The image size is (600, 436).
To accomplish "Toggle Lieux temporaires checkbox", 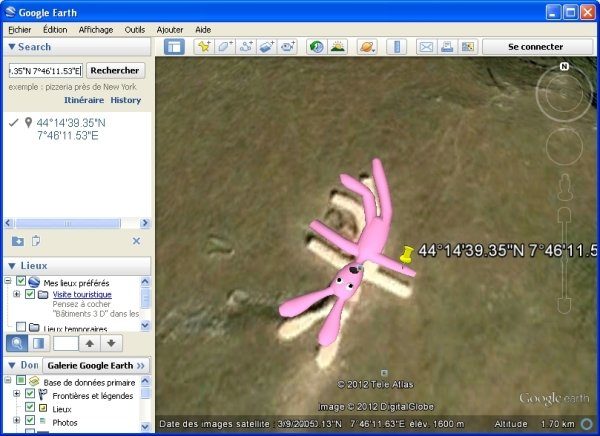I will tap(21, 327).
